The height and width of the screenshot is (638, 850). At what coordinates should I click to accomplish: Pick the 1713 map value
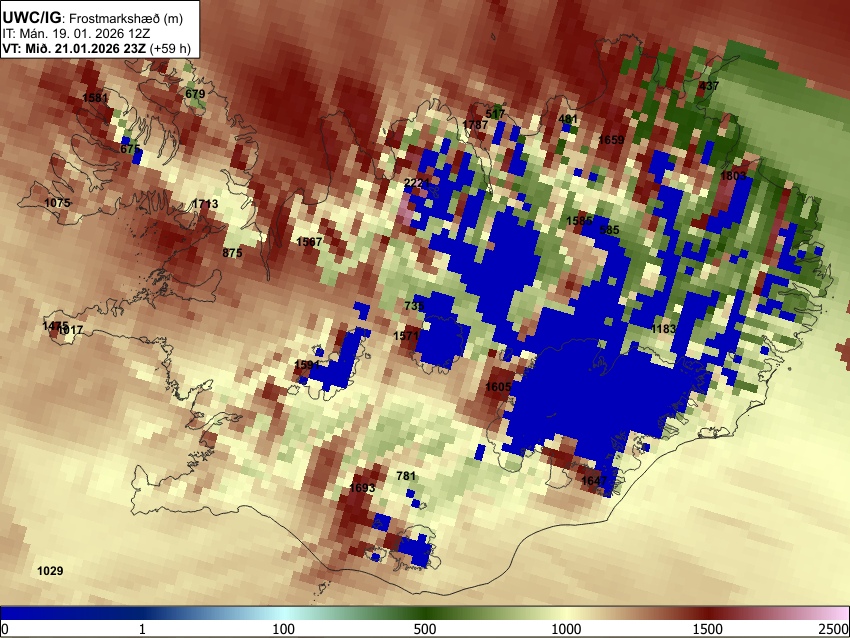point(205,204)
